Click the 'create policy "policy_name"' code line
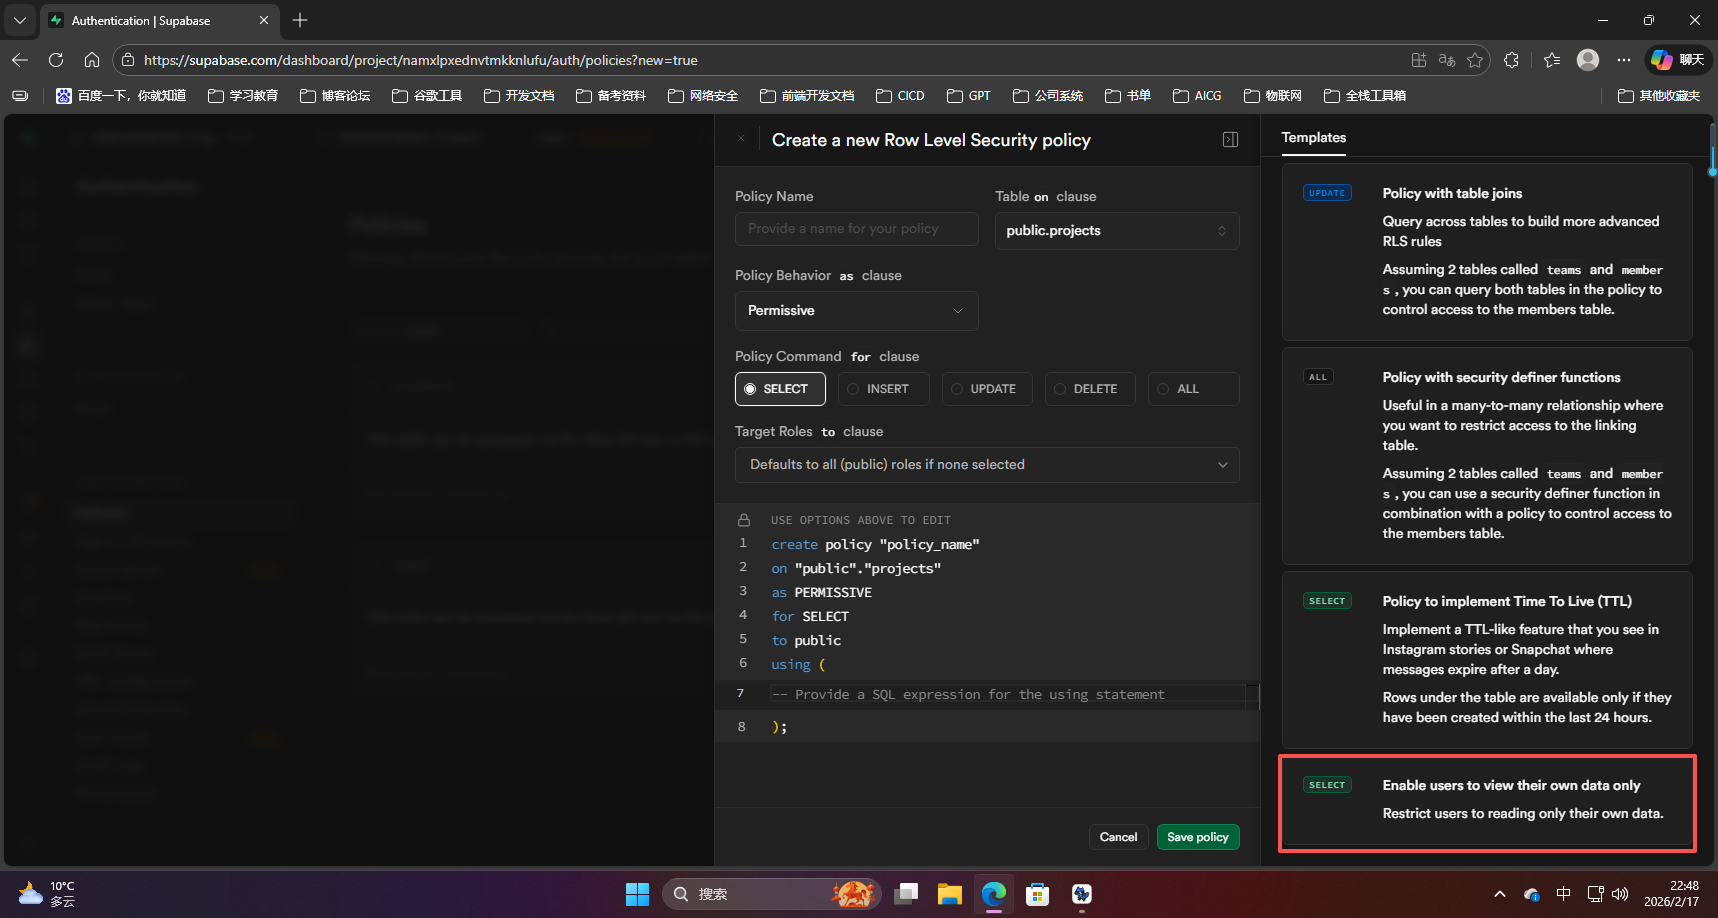Image resolution: width=1718 pixels, height=918 pixels. 875,544
